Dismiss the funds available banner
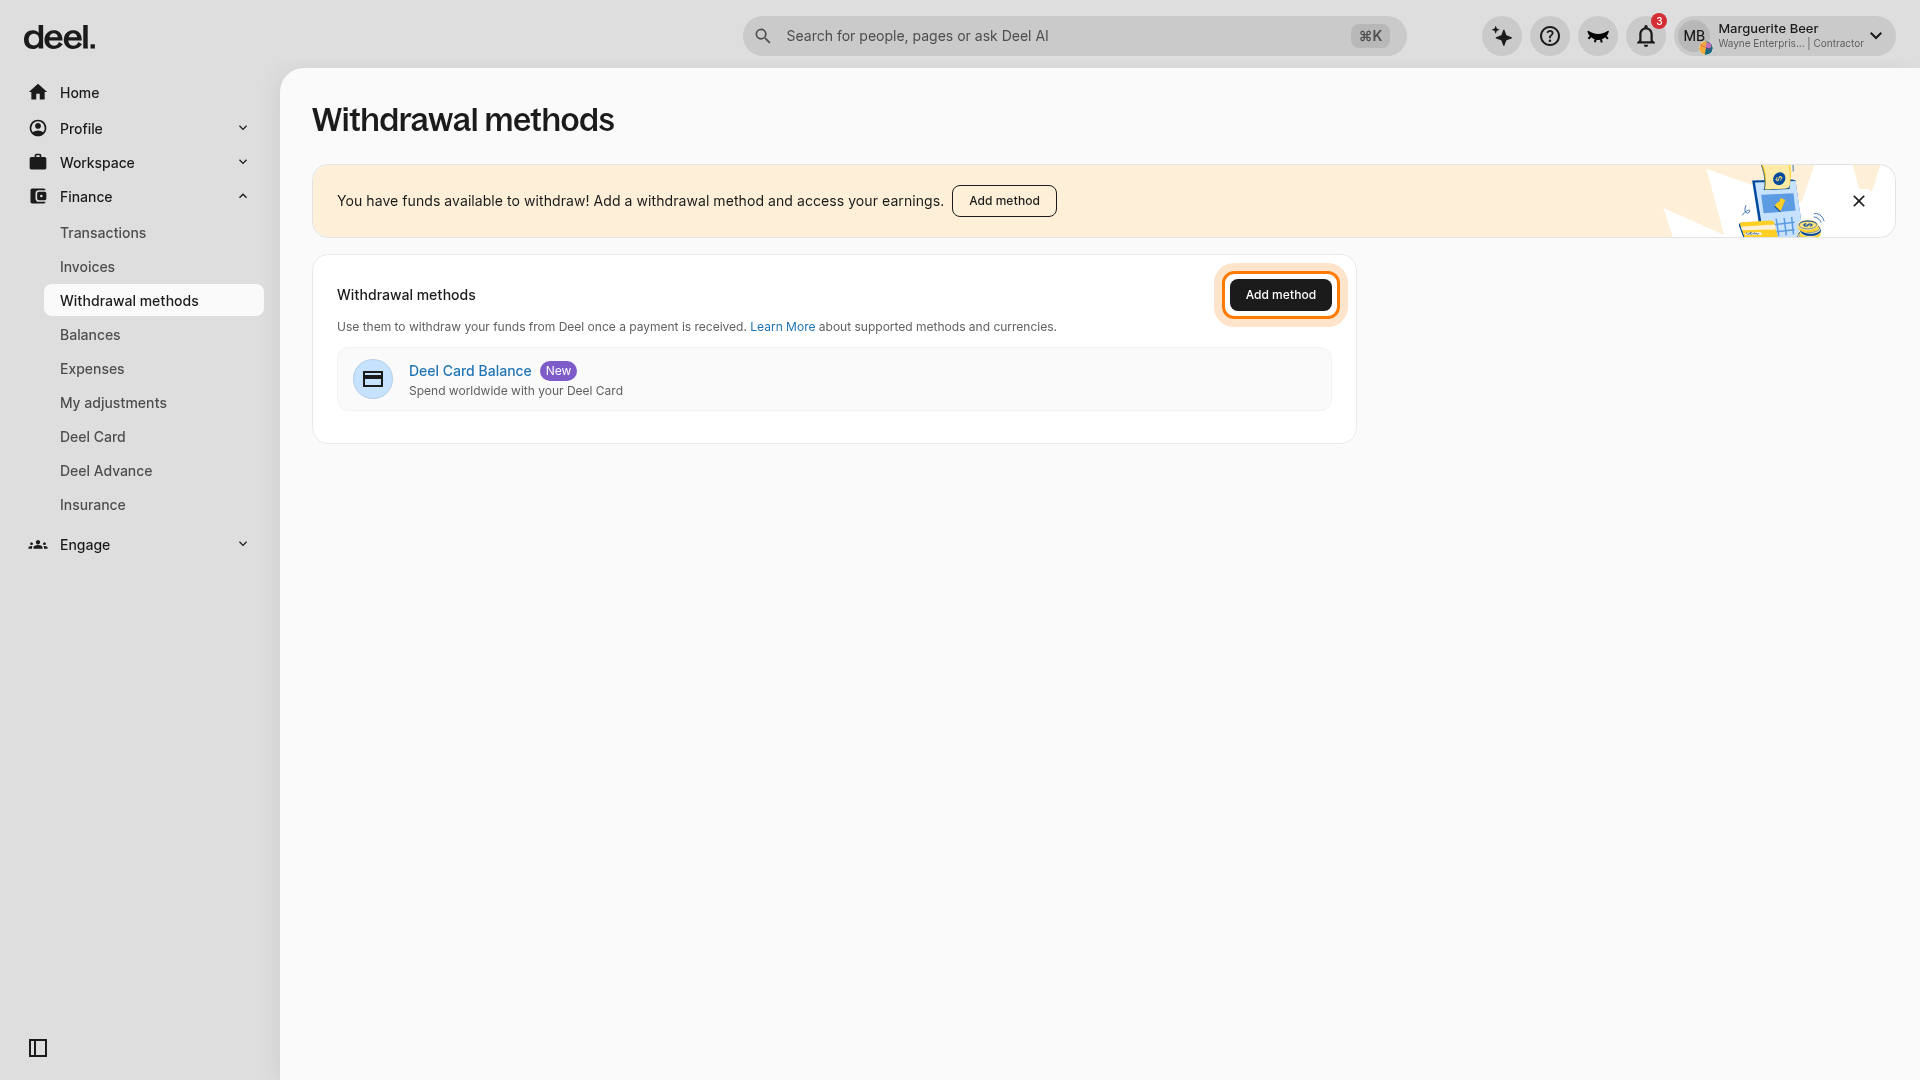Image resolution: width=1920 pixels, height=1080 pixels. tap(1859, 201)
